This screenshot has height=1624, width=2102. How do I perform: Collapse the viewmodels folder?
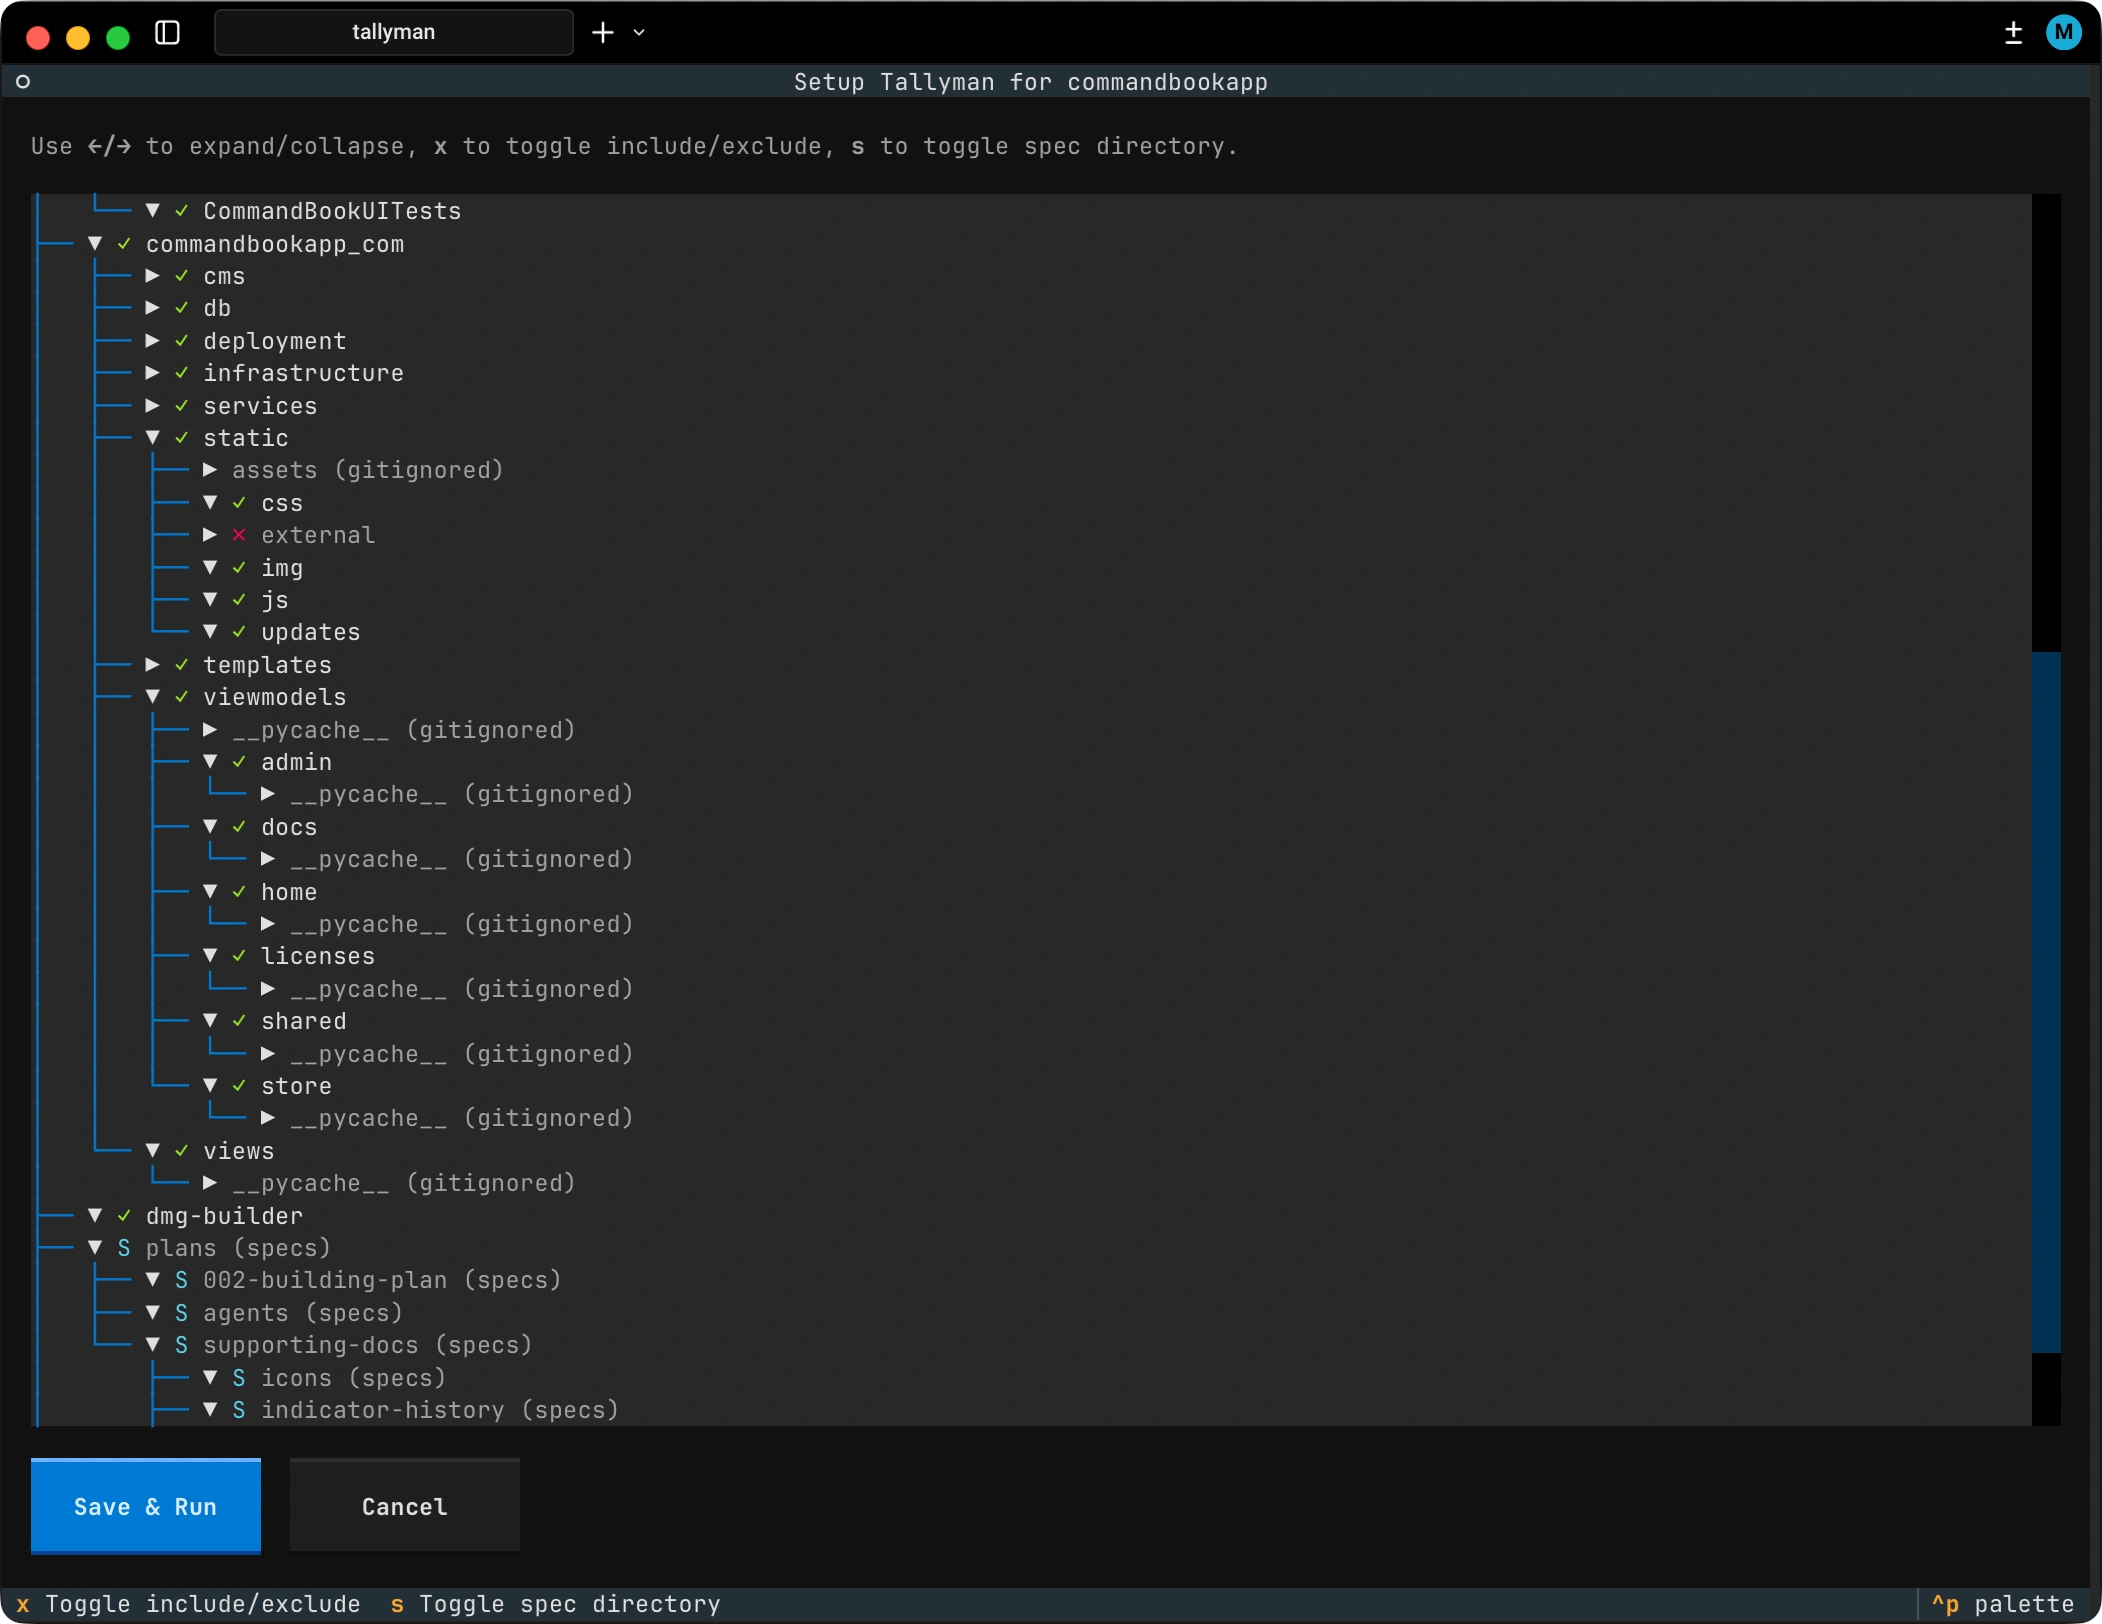tap(153, 697)
